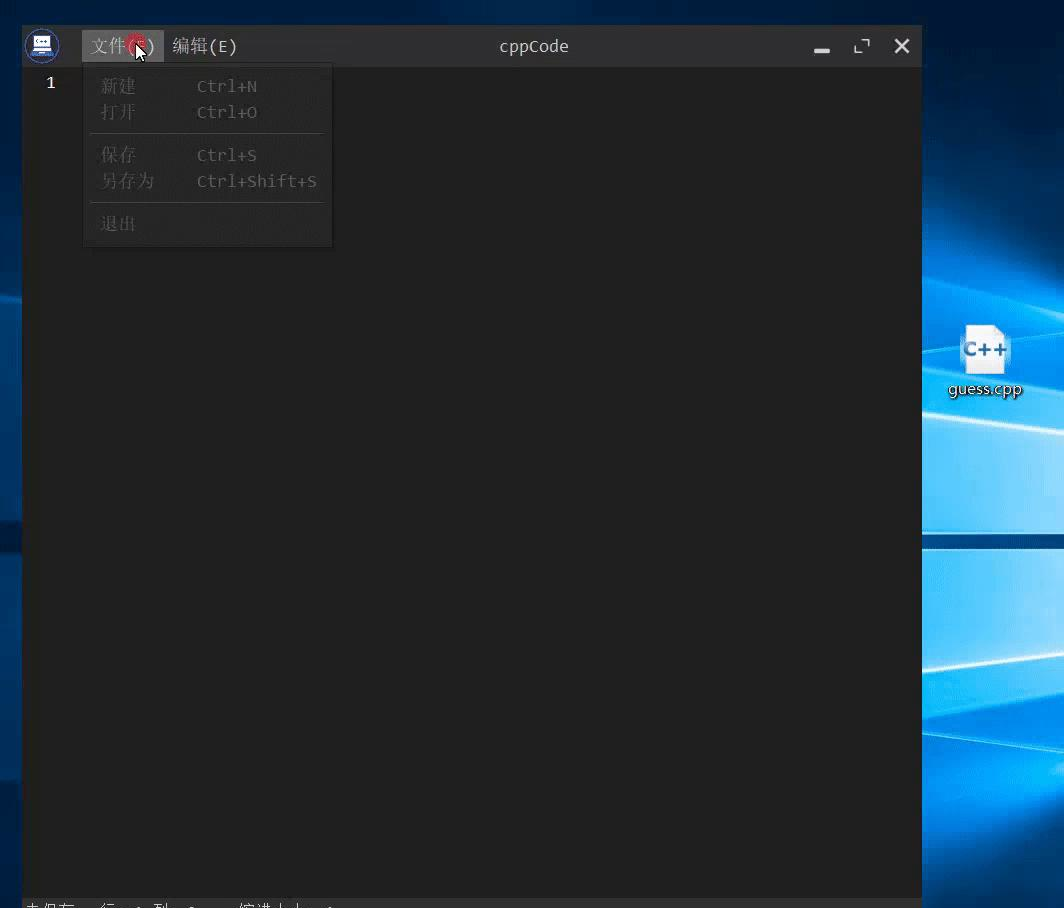
Task: Maximize the cppCode editor window
Action: [862, 46]
